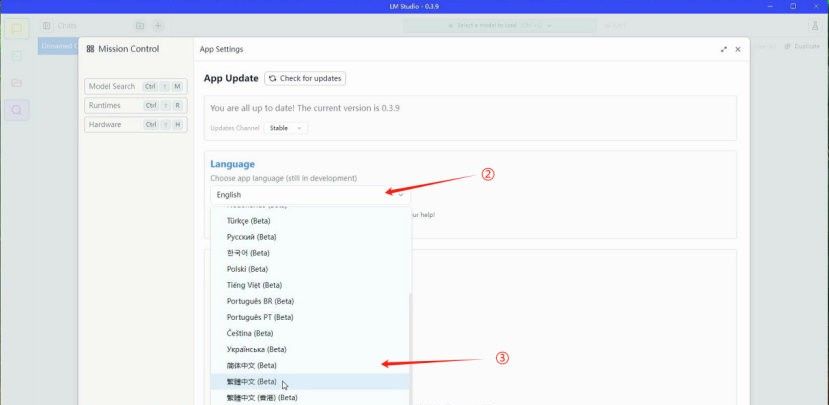Click the flask icon at top right
This screenshot has width=829, height=405.
(814, 25)
